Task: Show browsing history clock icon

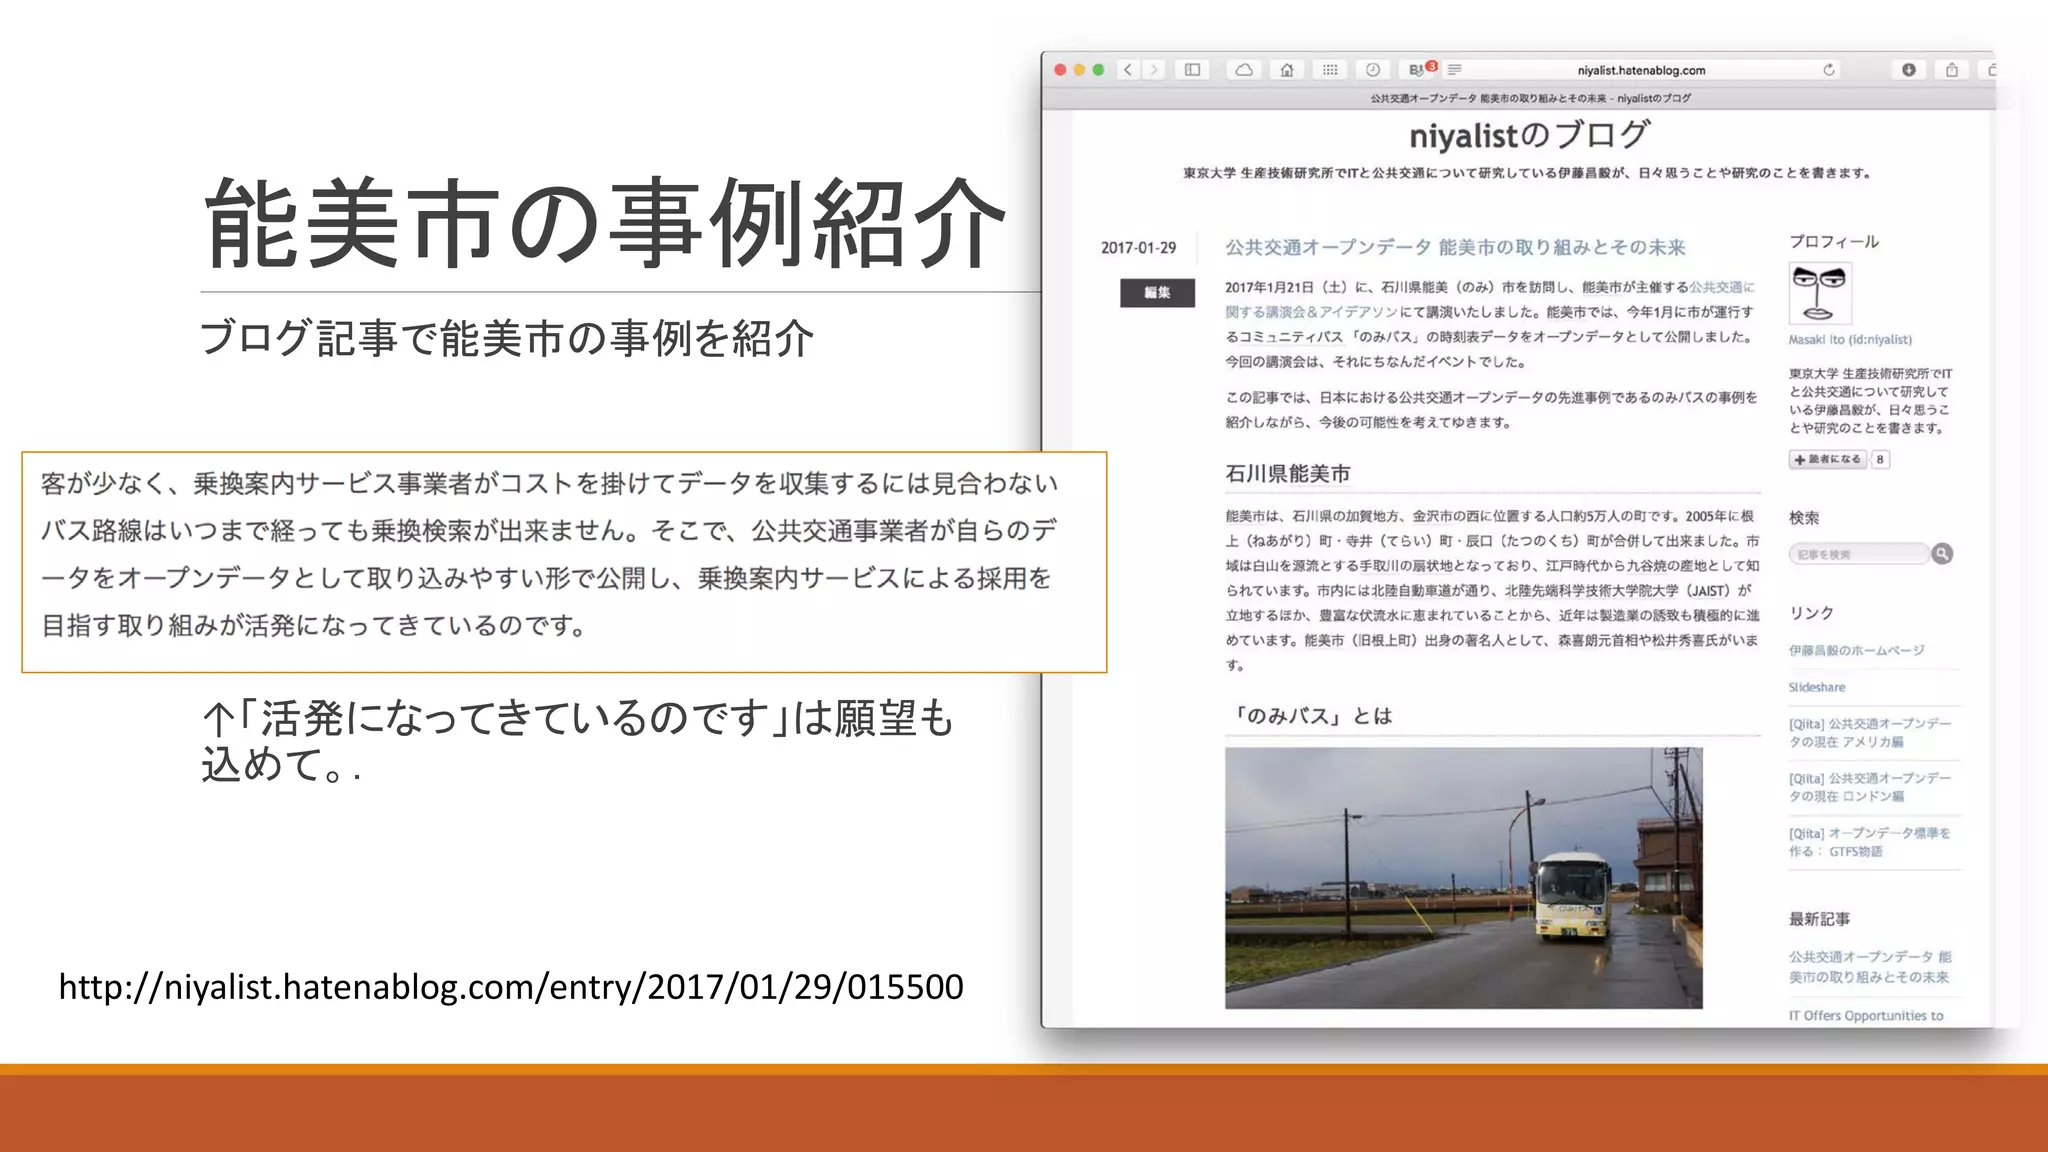Action: [1373, 70]
